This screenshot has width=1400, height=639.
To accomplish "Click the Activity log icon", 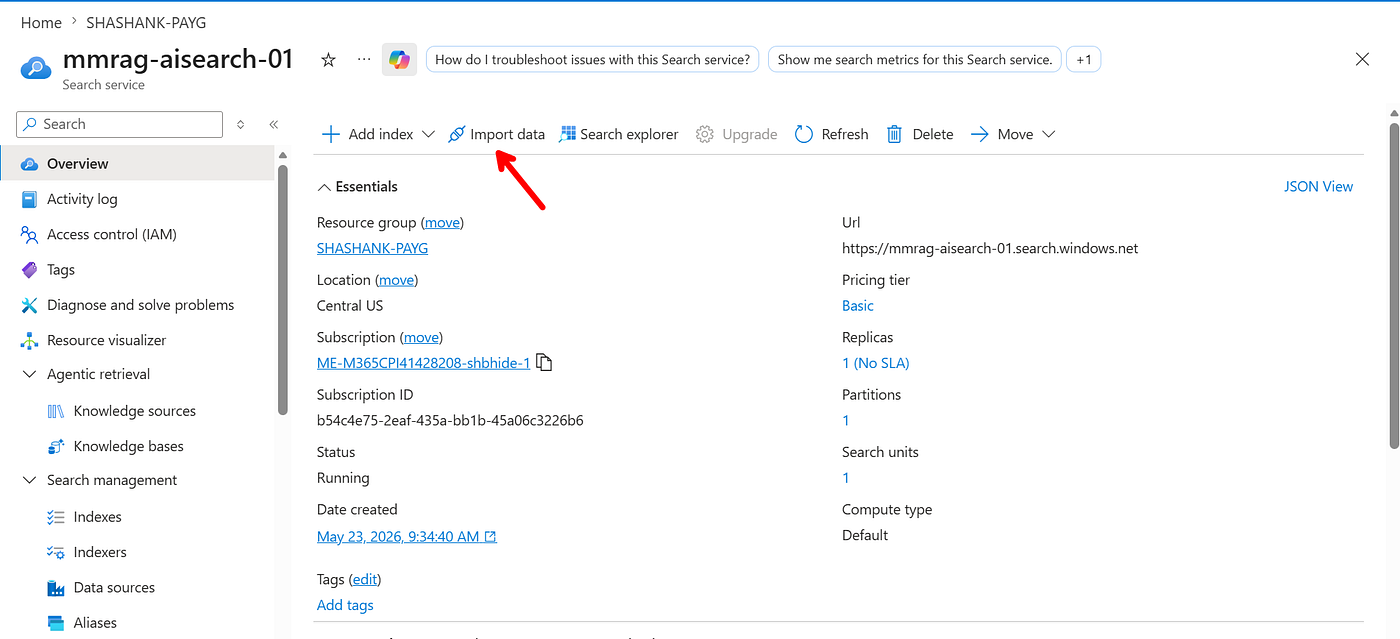I will pyautogui.click(x=29, y=199).
